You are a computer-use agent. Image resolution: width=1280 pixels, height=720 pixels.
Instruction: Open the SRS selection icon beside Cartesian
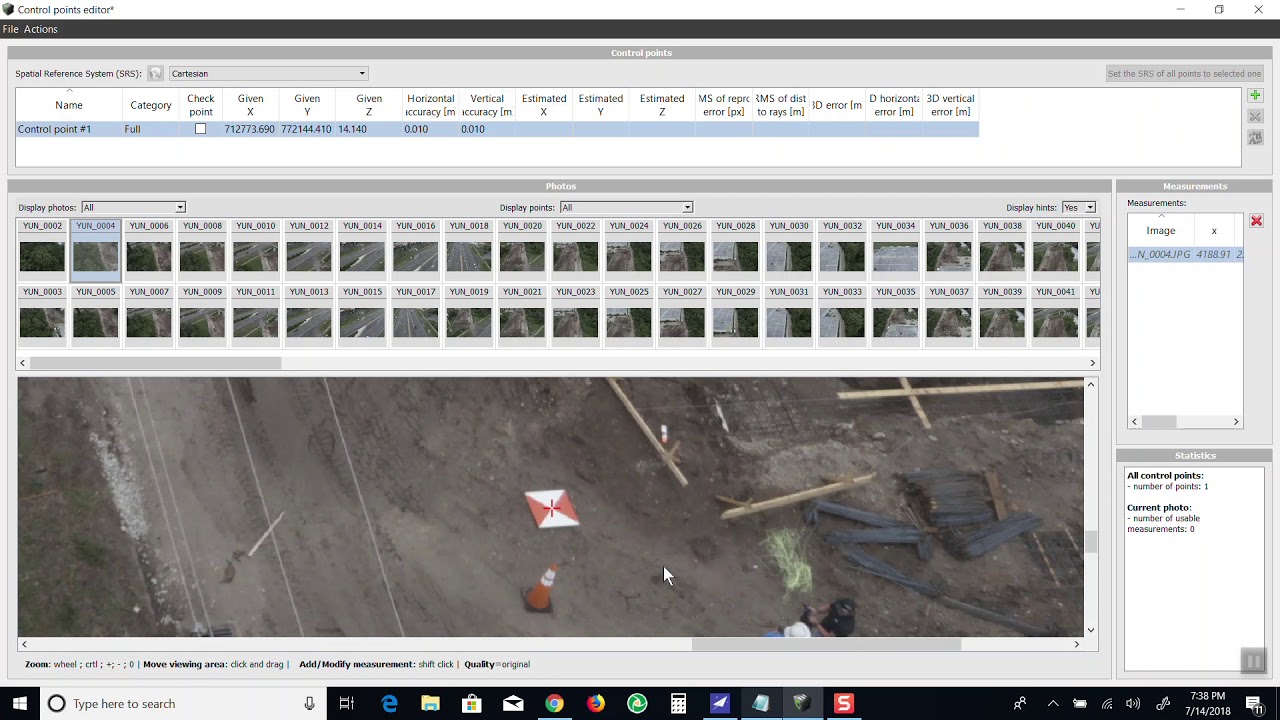[x=156, y=73]
